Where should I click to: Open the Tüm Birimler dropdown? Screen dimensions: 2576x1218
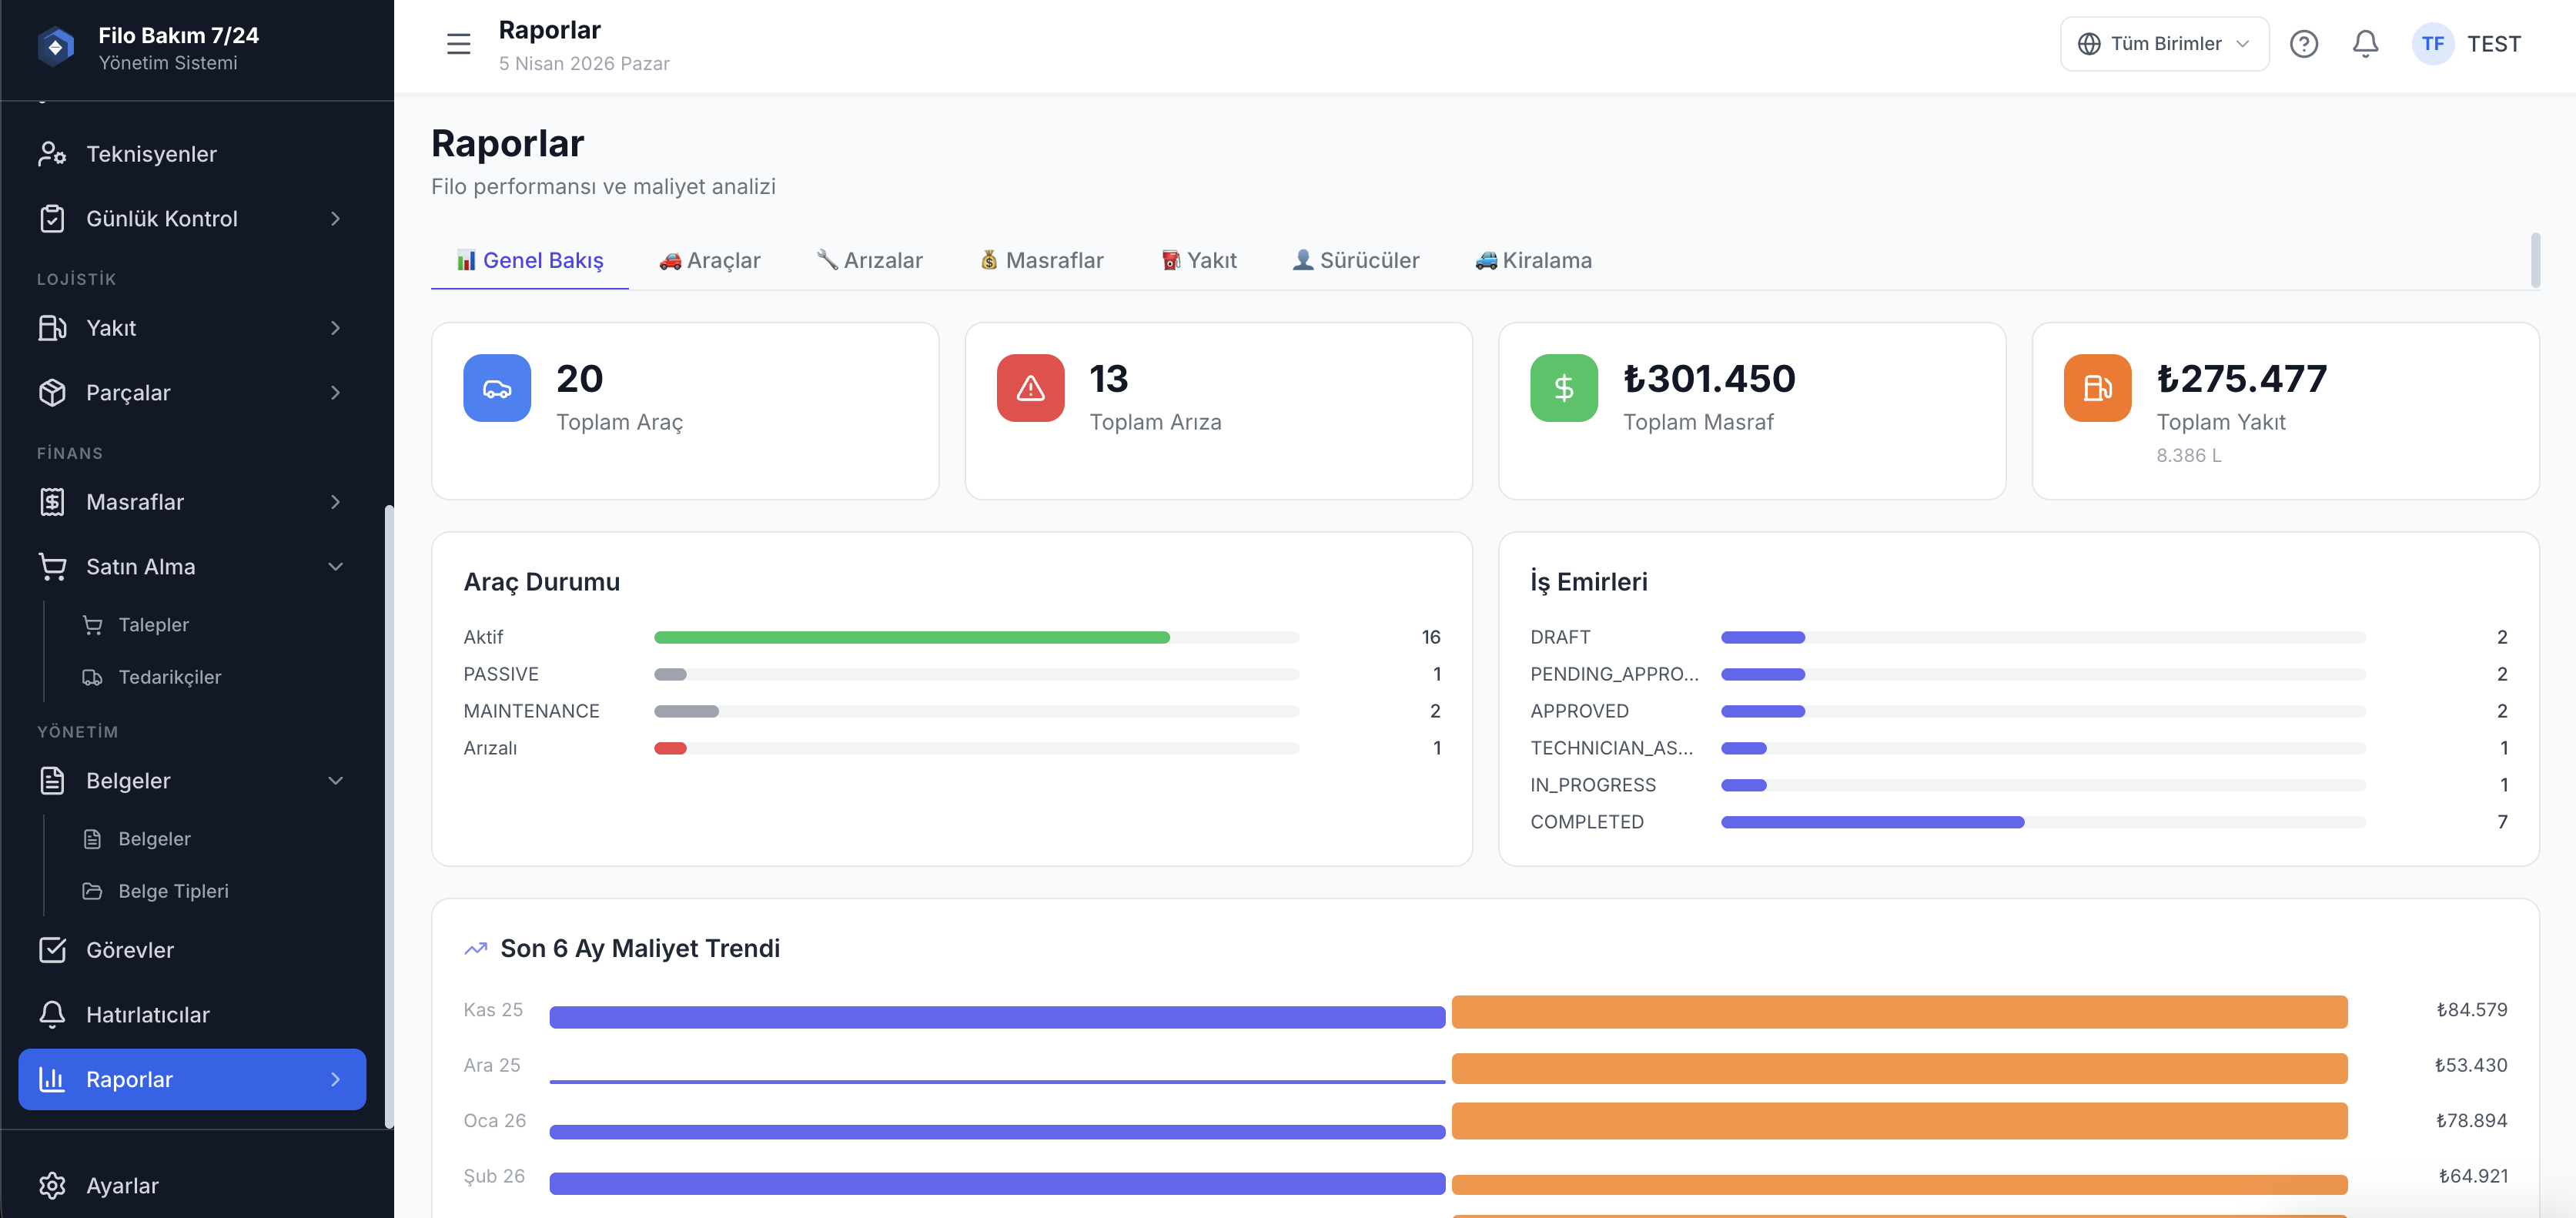2163,44
